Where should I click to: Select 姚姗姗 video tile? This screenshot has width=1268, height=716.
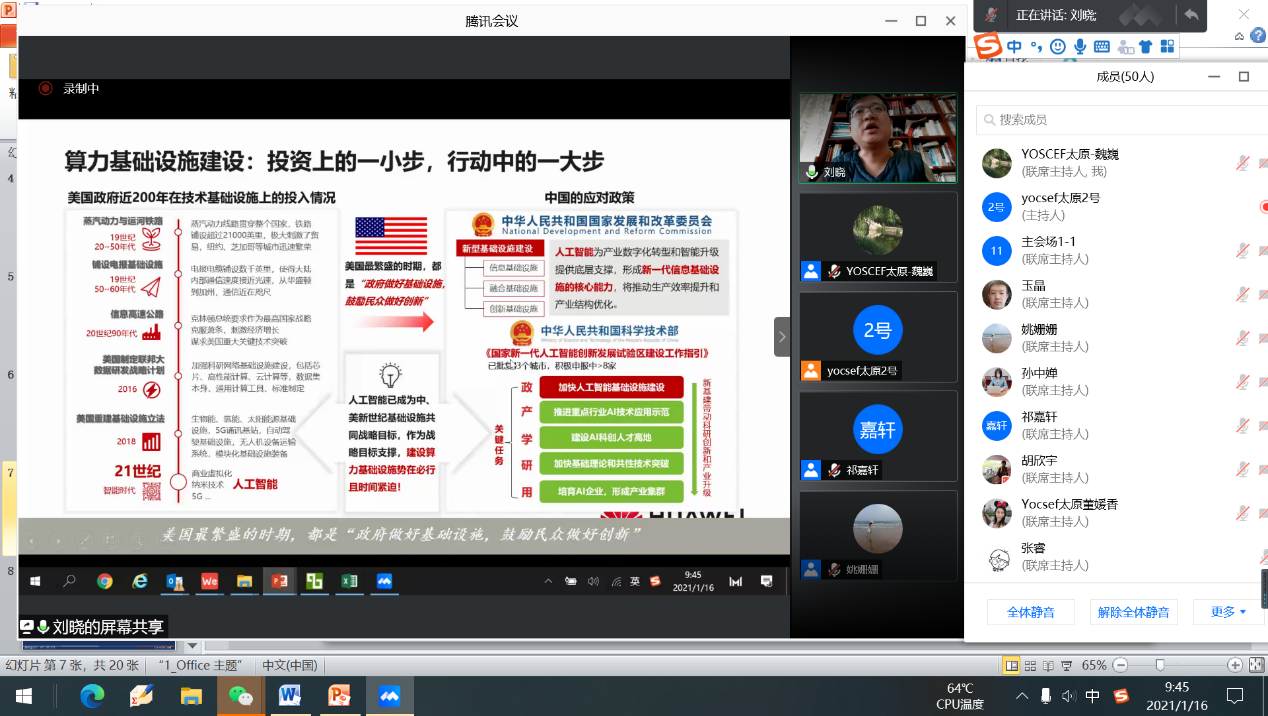[x=877, y=534]
